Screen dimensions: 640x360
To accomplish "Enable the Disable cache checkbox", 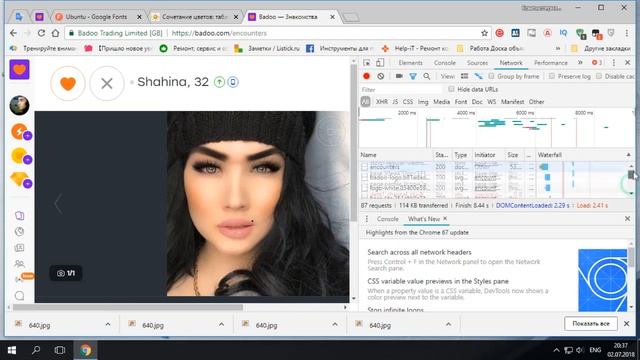I will [599, 76].
